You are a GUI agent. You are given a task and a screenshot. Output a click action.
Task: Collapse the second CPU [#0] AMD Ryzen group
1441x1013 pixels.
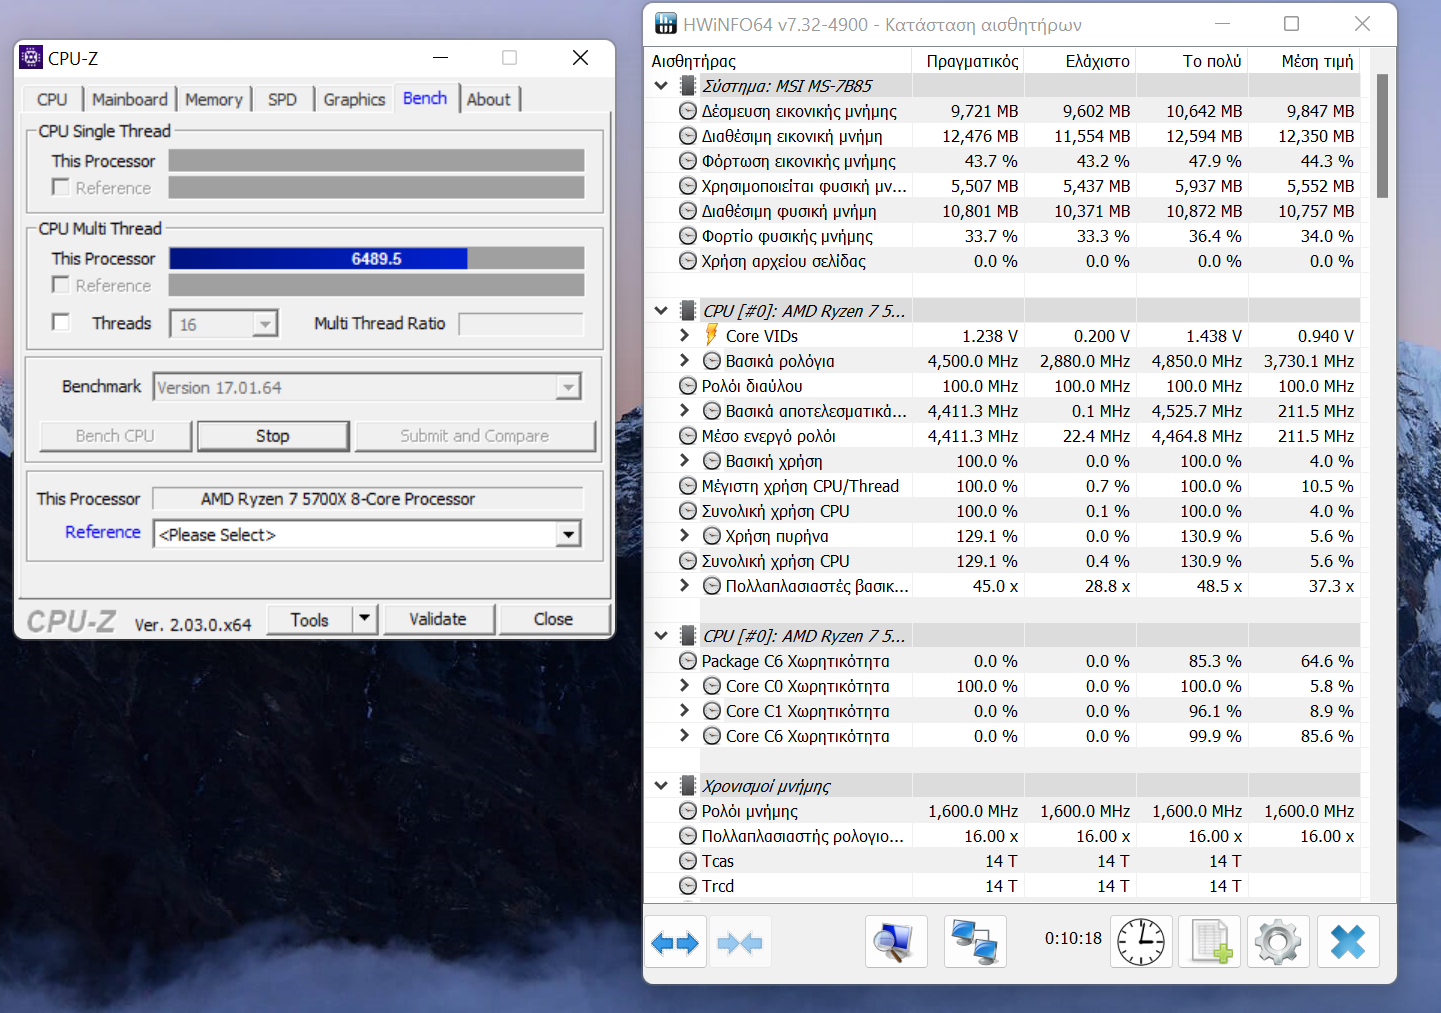coord(661,636)
